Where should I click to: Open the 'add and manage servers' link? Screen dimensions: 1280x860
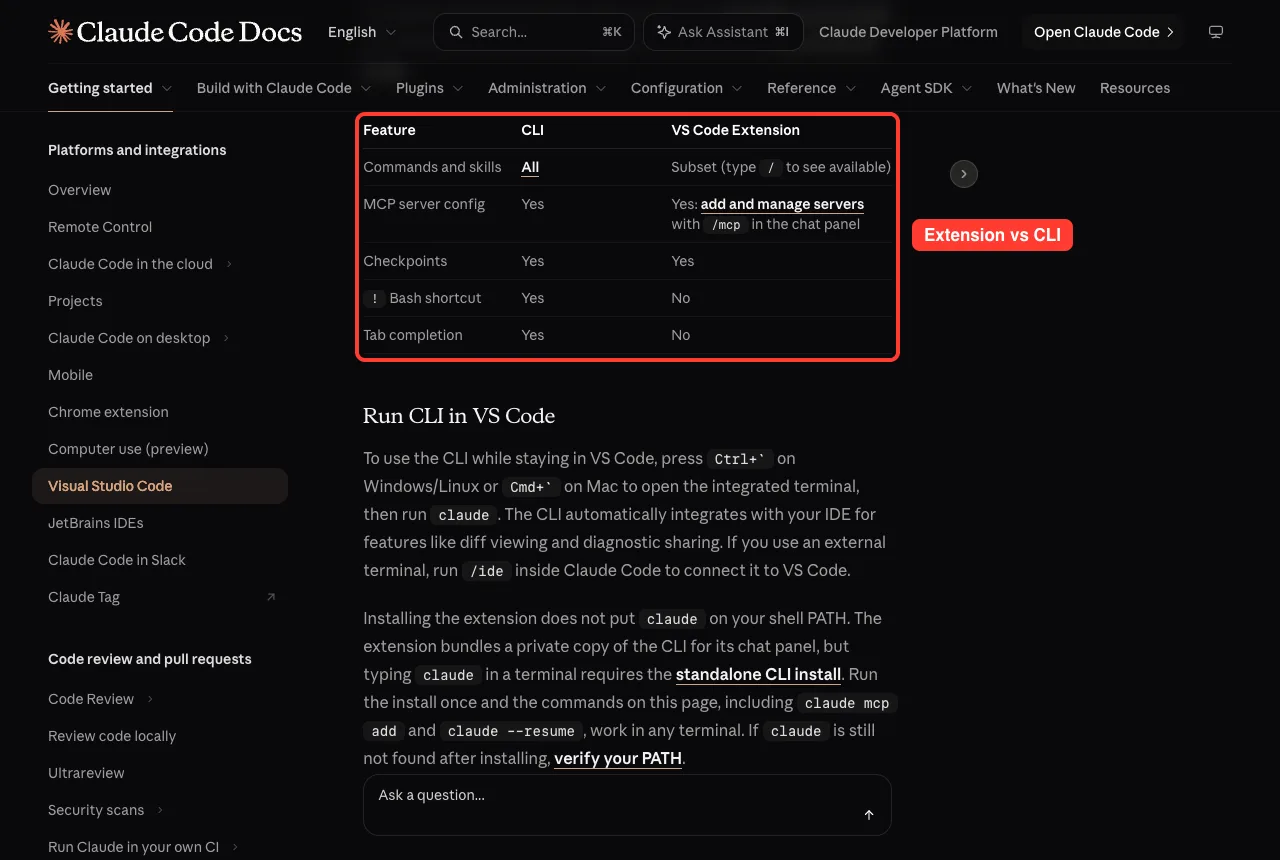[x=782, y=204]
